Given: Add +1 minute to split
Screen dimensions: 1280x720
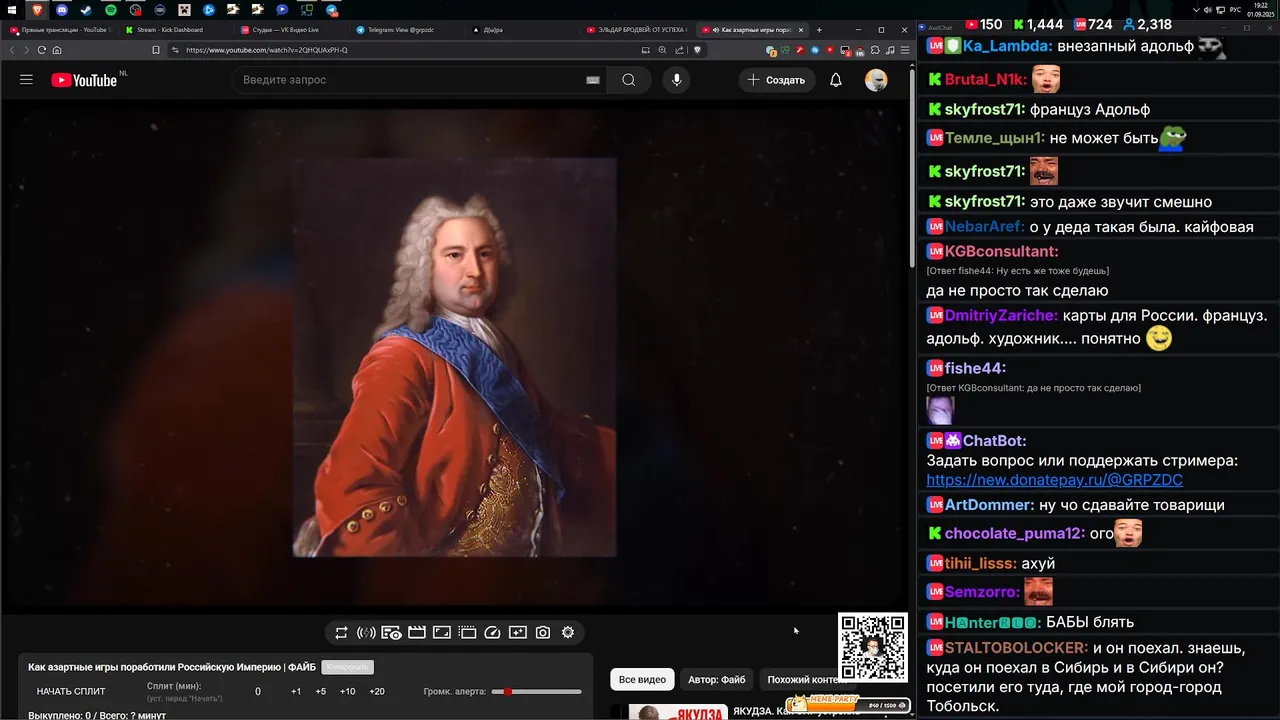Looking at the screenshot, I should (296, 691).
